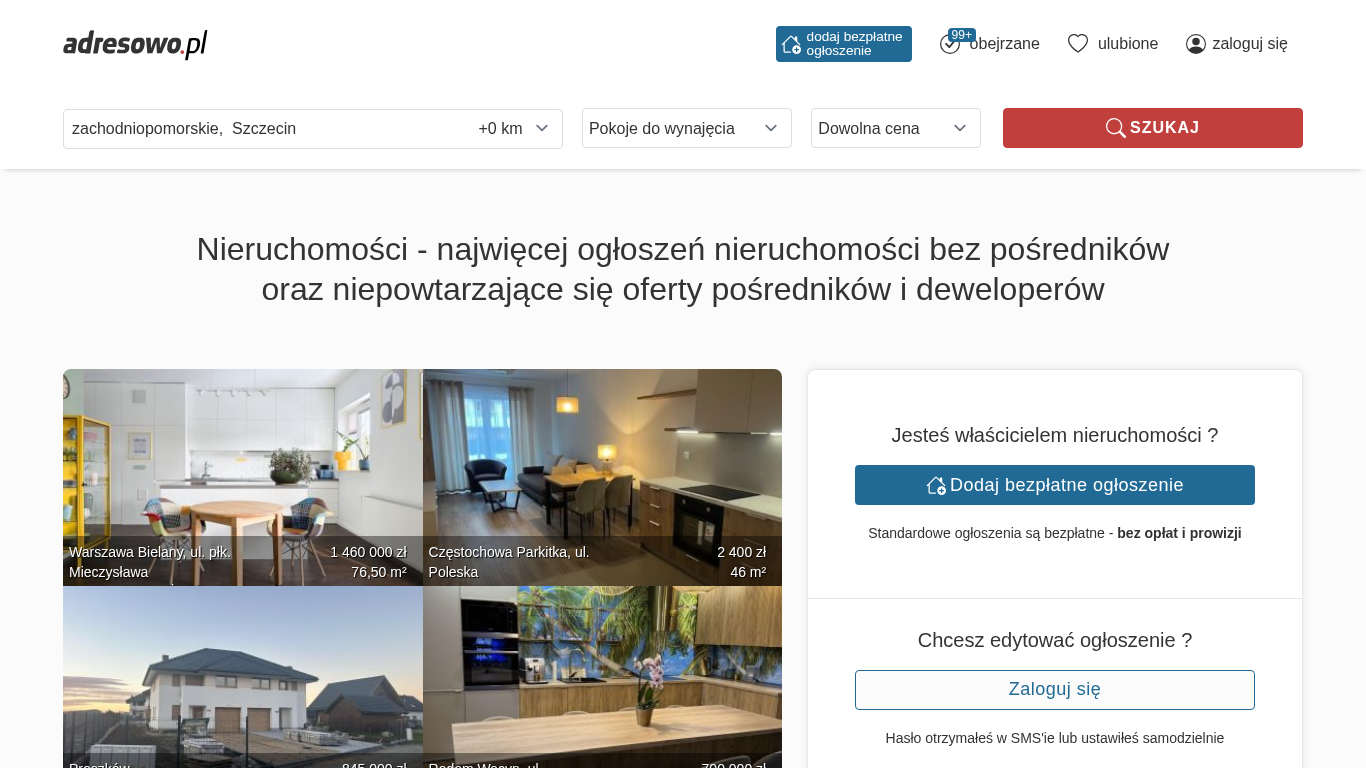The width and height of the screenshot is (1366, 768).
Task: Open the obejrzane menu item
Action: (1004, 44)
